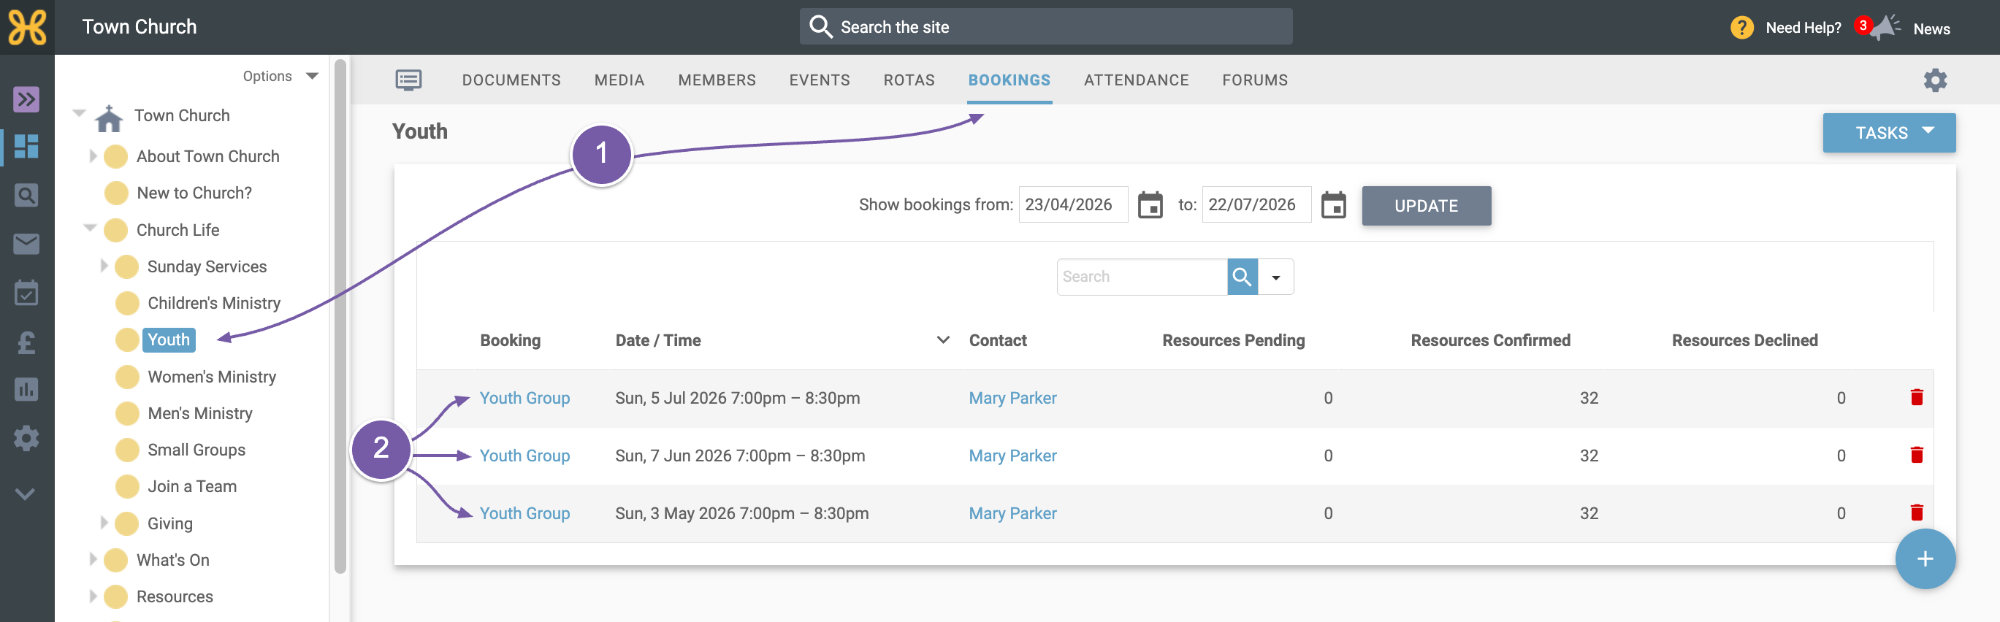Click the search magnifier button in bookings
The width and height of the screenshot is (2000, 622).
1242,277
